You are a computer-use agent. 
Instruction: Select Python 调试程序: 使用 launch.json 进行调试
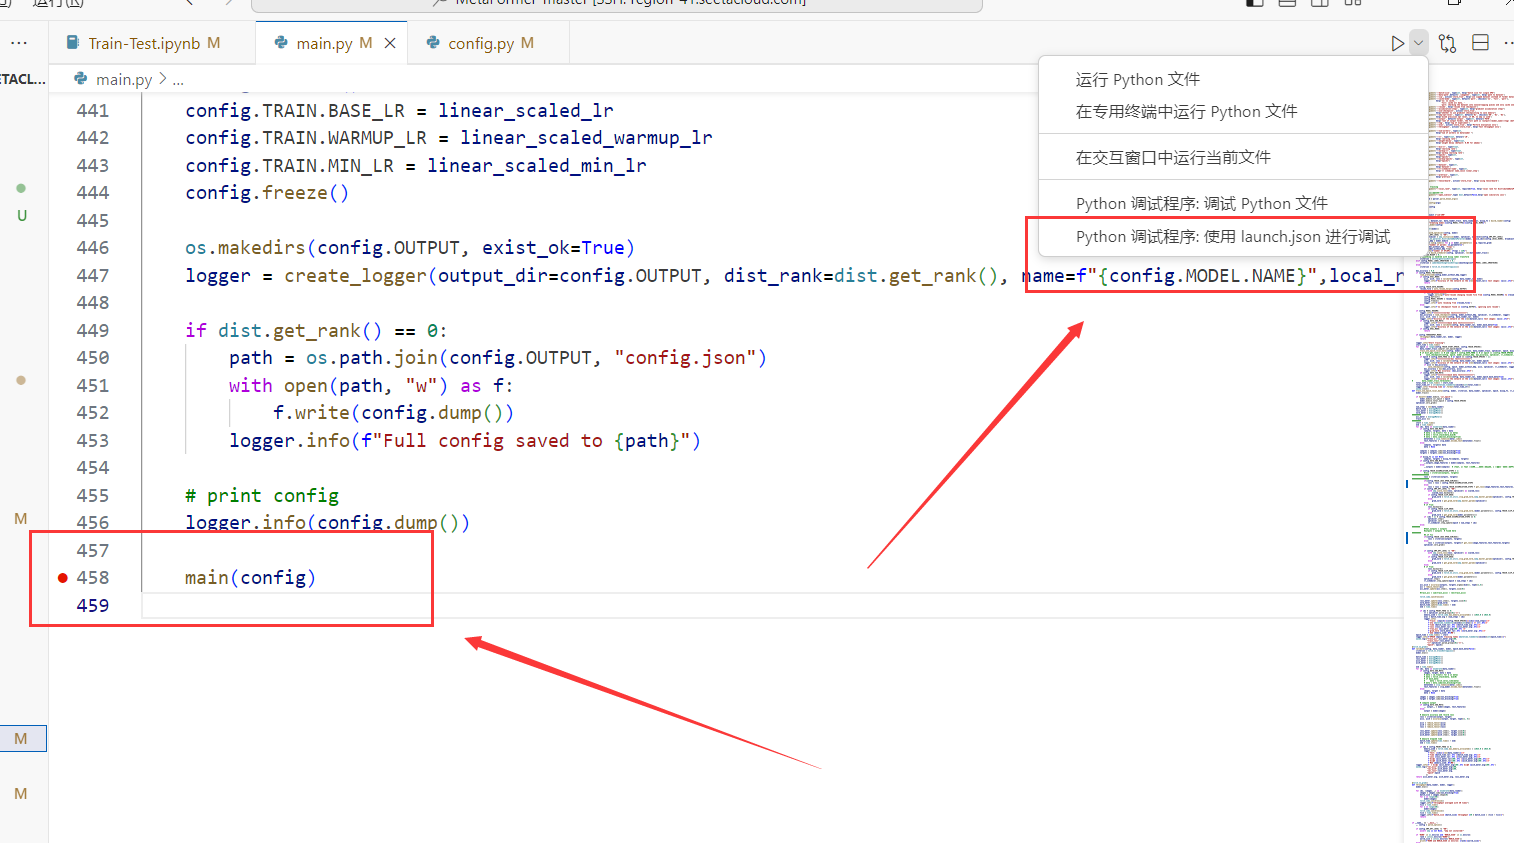tap(1232, 236)
